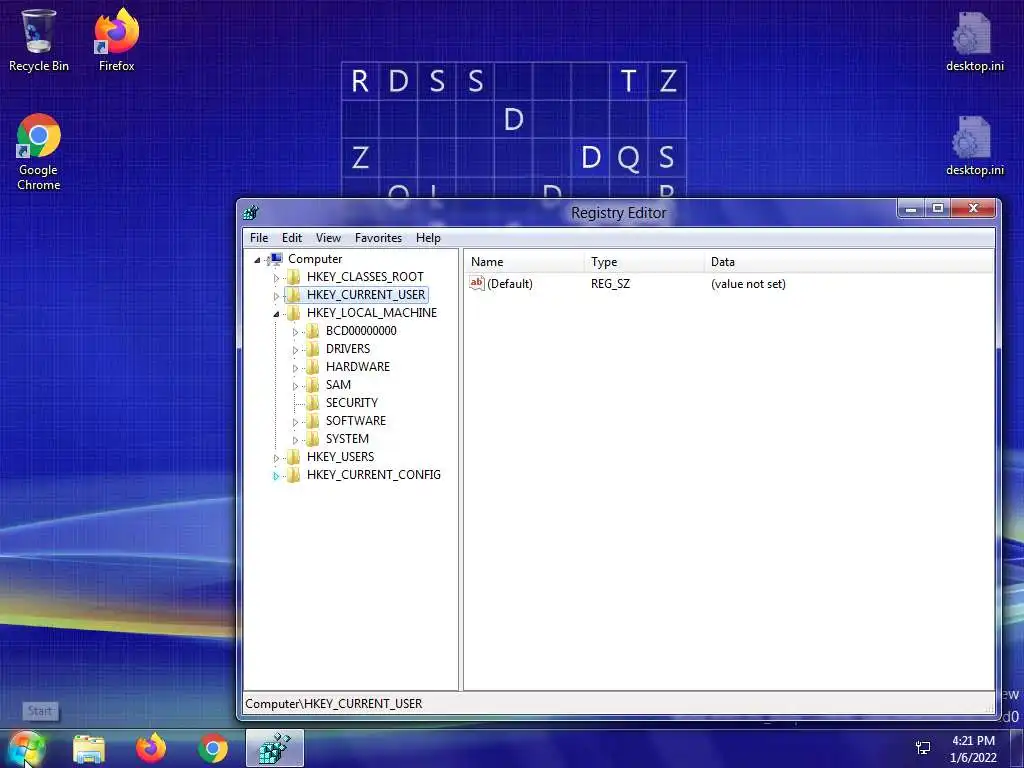Expand the HARDWARE subkey

point(295,368)
